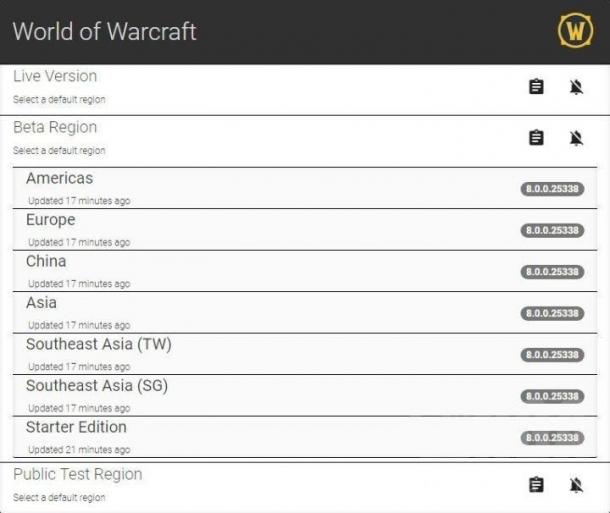Expand the Live Version section
This screenshot has width=610, height=513.
pyautogui.click(x=305, y=89)
